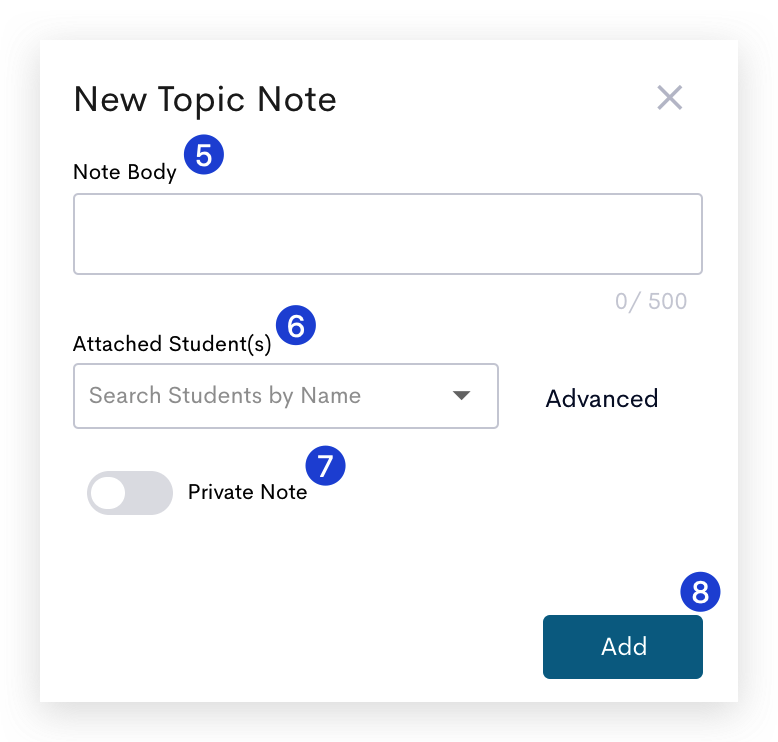Click the Note Body label

pos(125,172)
